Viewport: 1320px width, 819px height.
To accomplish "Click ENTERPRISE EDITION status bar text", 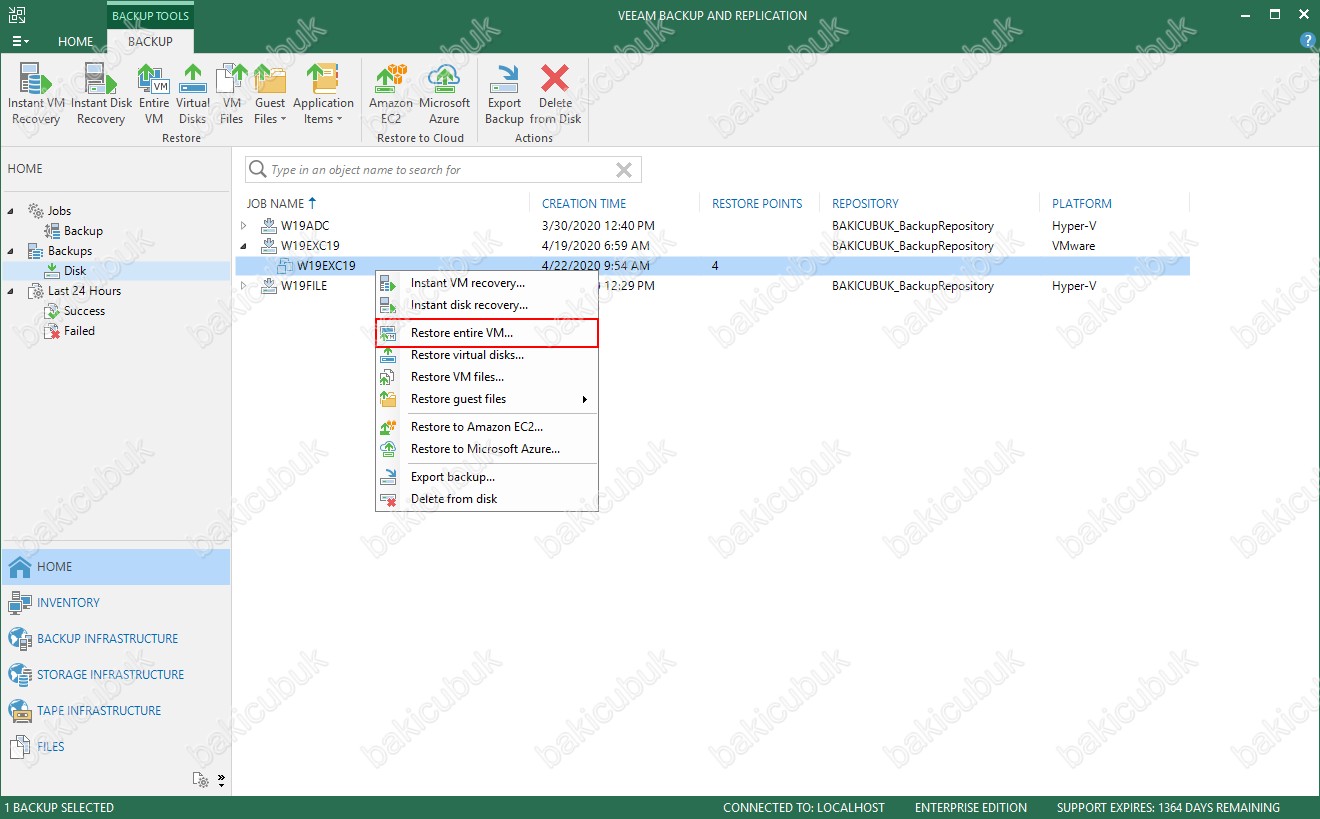I will click(970, 807).
